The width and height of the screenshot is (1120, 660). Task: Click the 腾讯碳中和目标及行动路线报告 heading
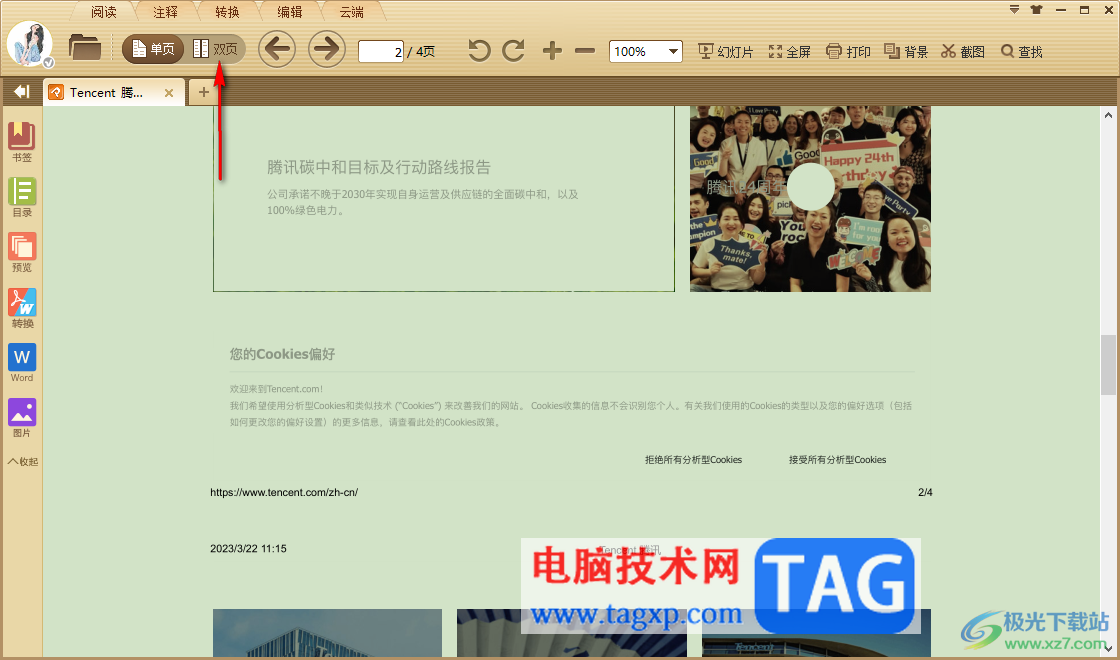coord(379,167)
